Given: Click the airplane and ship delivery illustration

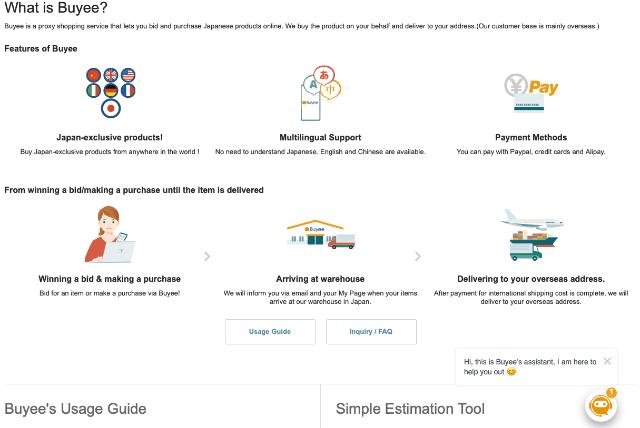Looking at the screenshot, I should 532,235.
